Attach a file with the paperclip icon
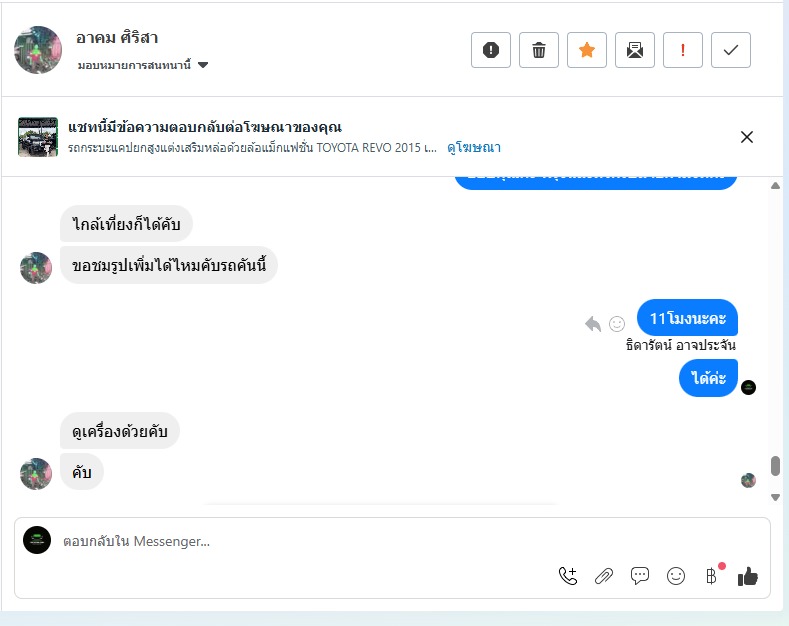This screenshot has height=626, width=789. (604, 576)
